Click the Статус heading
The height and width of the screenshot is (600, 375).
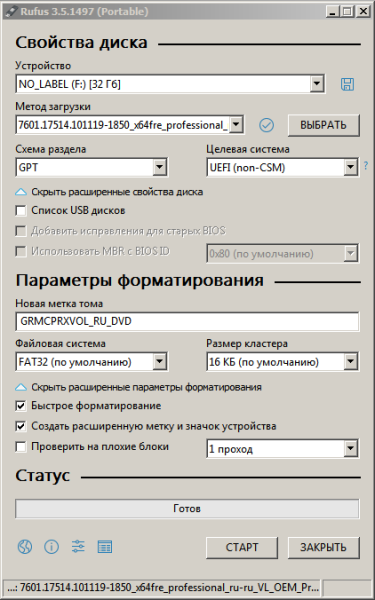pos(42,475)
